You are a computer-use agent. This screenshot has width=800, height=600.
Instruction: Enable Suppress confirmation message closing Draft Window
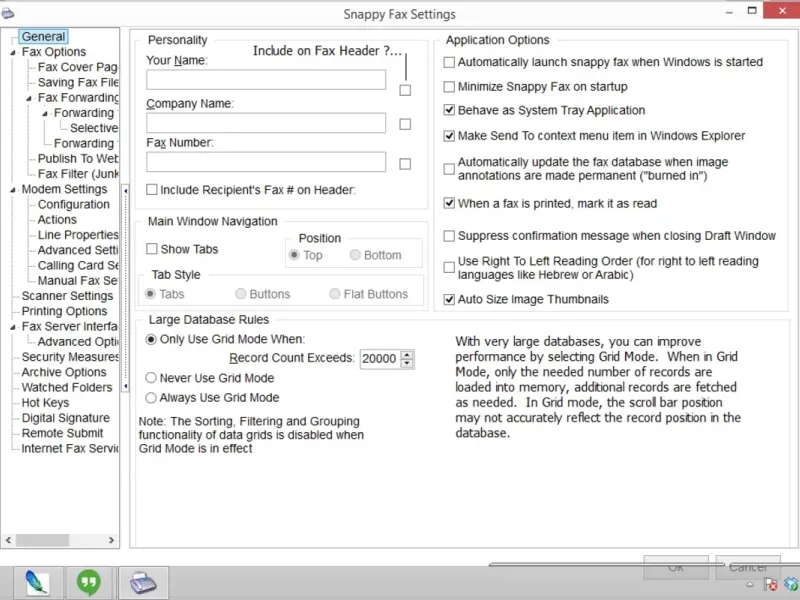(449, 236)
